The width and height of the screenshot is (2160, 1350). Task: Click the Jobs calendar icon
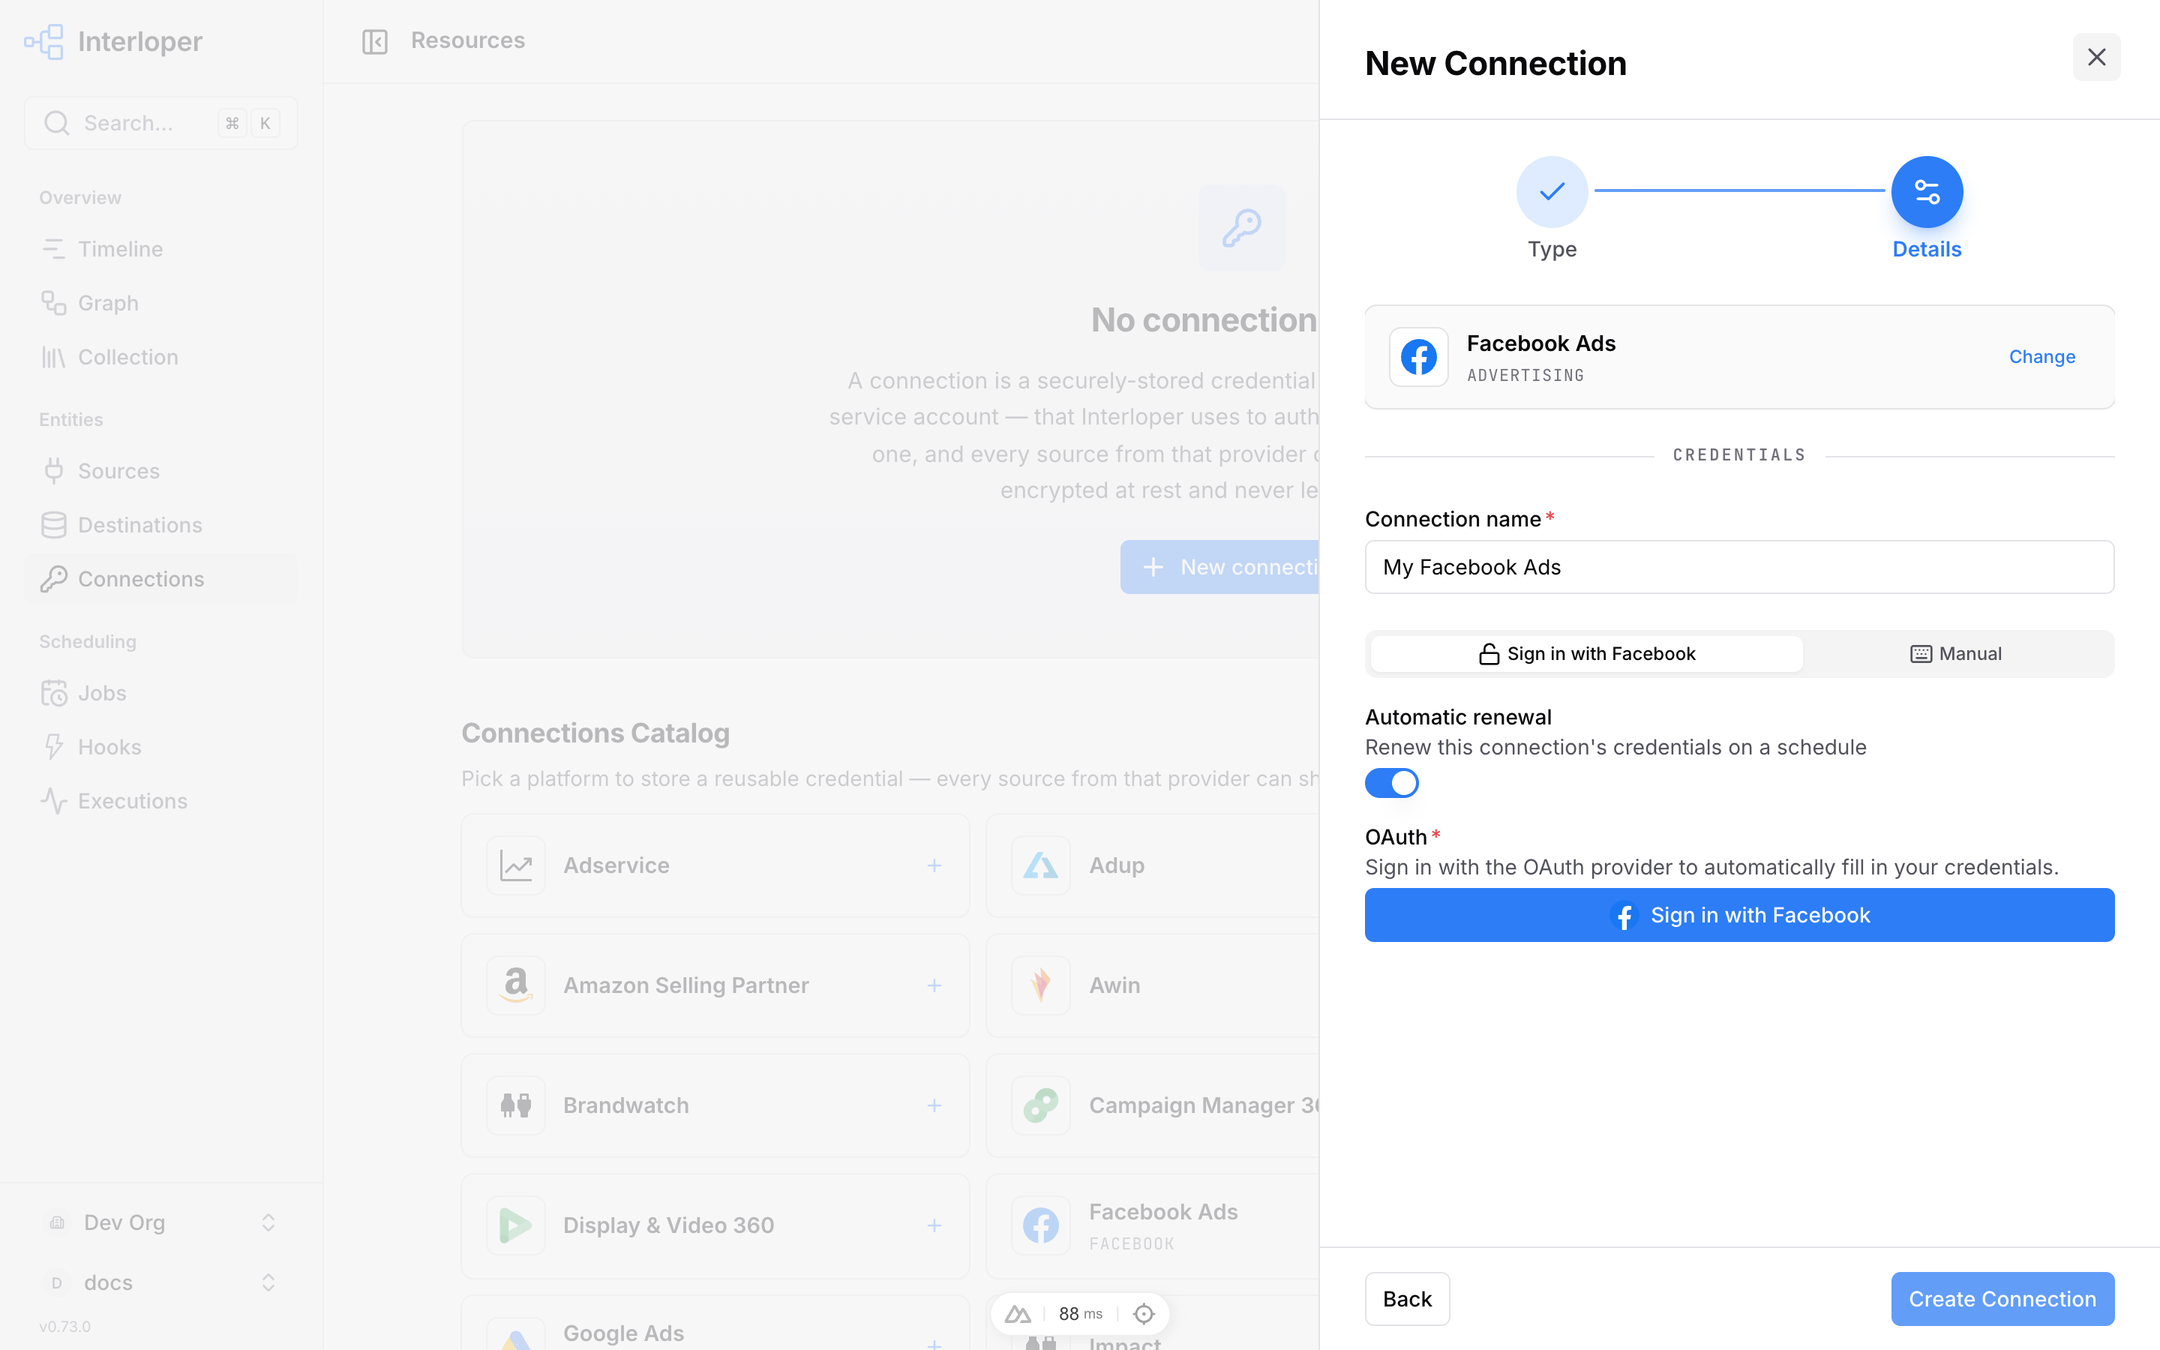(x=54, y=693)
